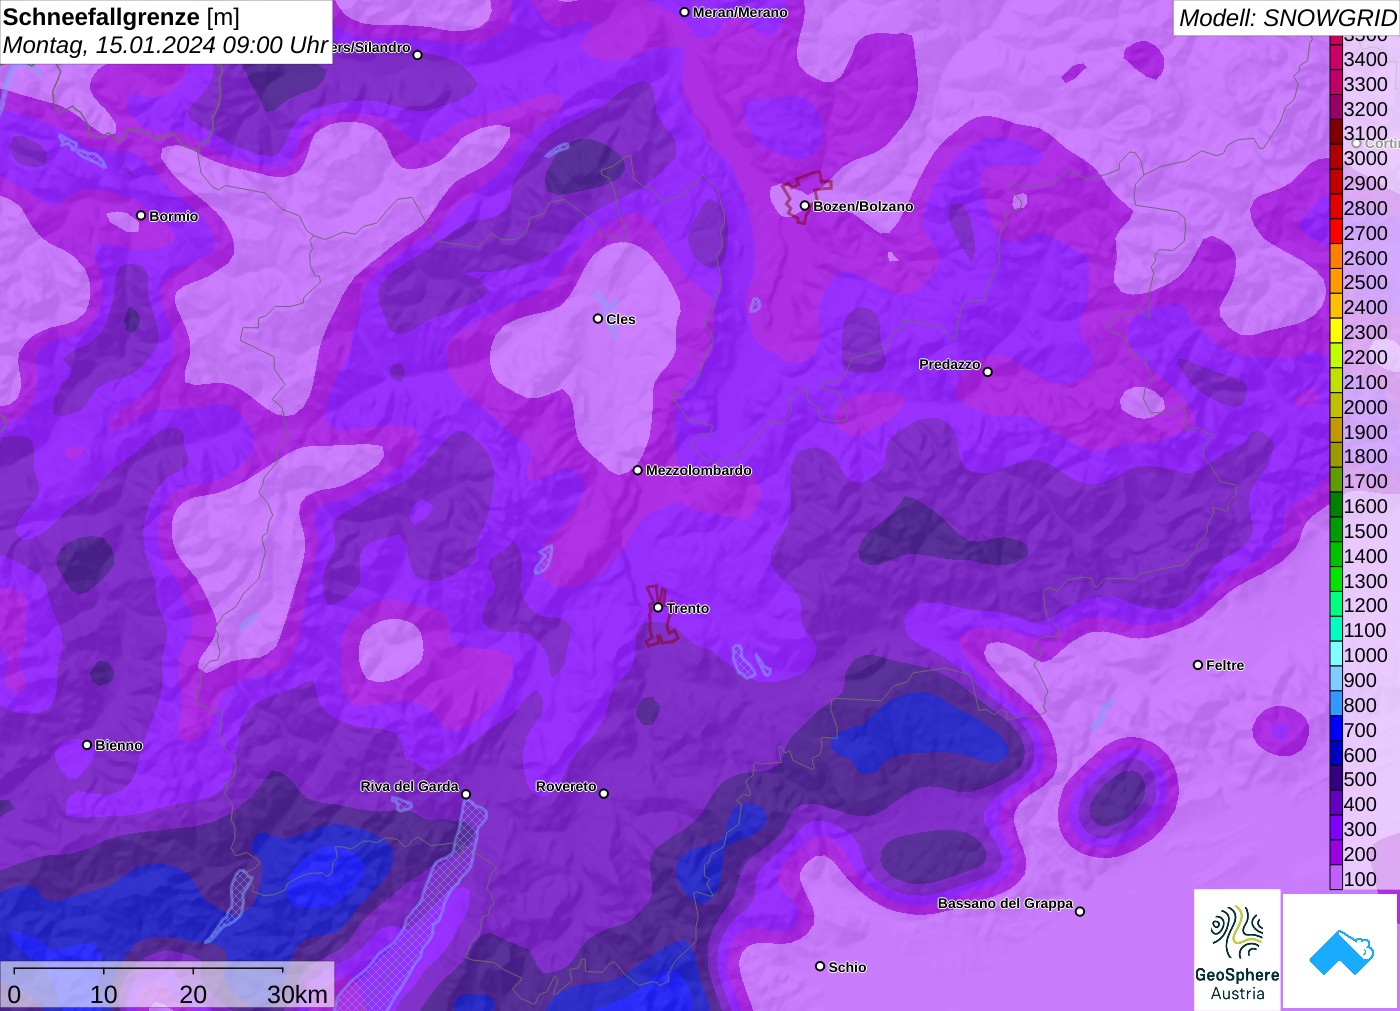Image resolution: width=1400 pixels, height=1011 pixels.
Task: Click the date "Montag, 15.01.2024 09:00 Uhr"
Action: click(166, 45)
